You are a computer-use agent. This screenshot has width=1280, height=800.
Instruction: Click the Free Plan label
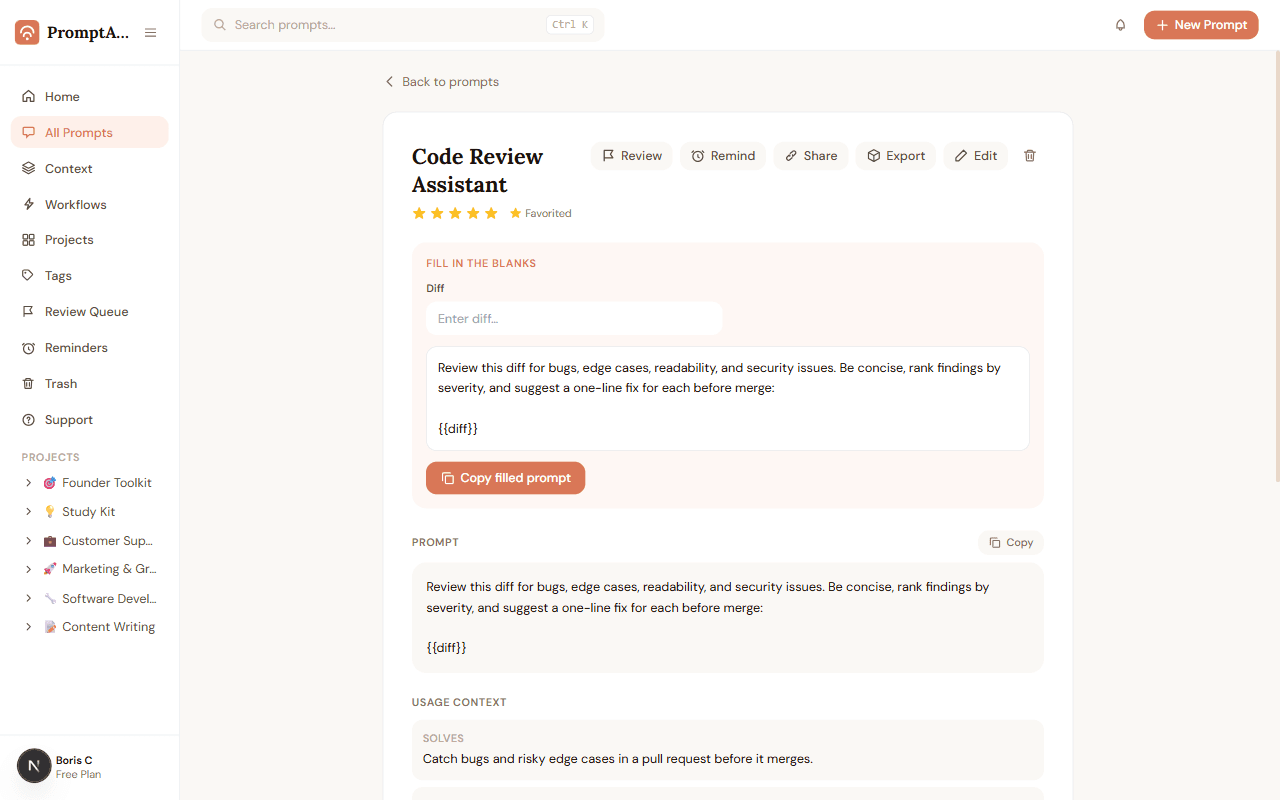pyautogui.click(x=78, y=775)
